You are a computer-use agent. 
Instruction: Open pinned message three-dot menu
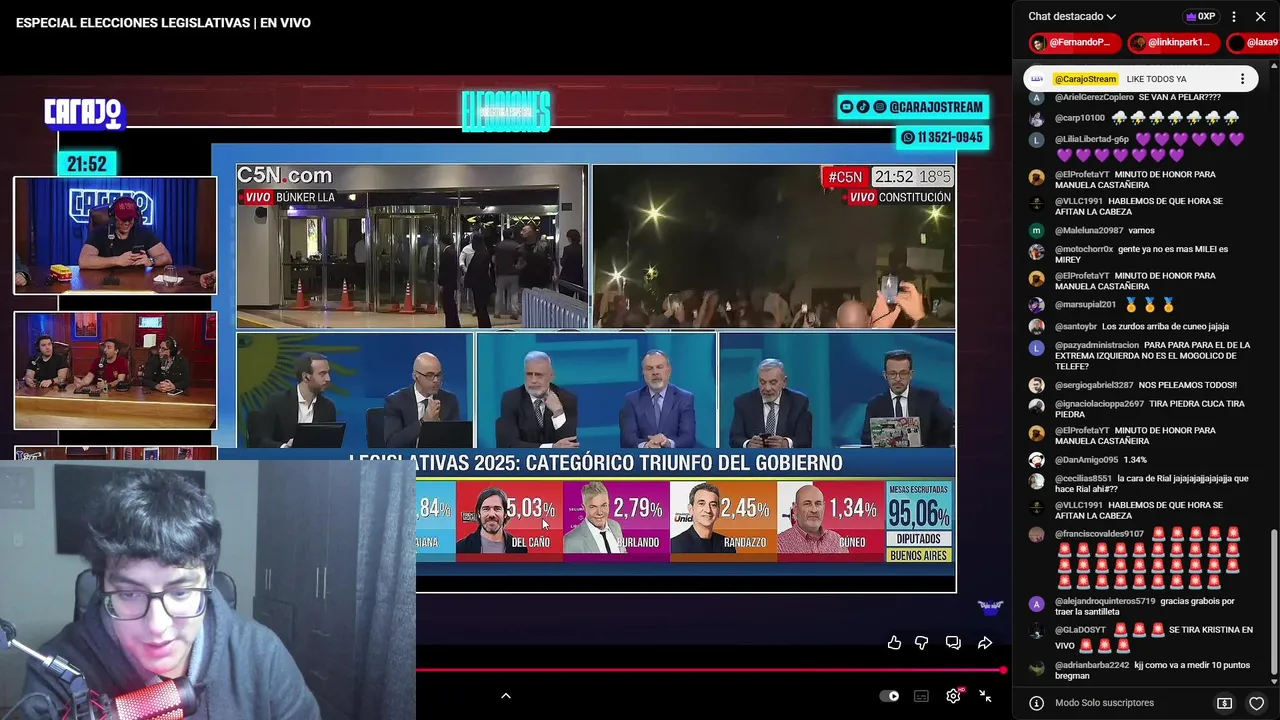tap(1243, 79)
